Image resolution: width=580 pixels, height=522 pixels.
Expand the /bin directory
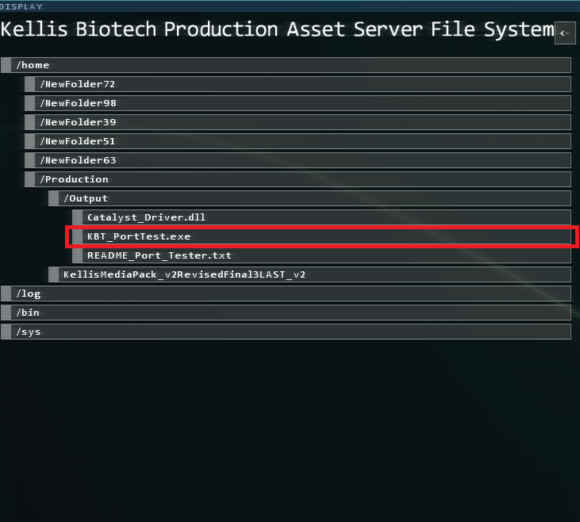(286, 313)
